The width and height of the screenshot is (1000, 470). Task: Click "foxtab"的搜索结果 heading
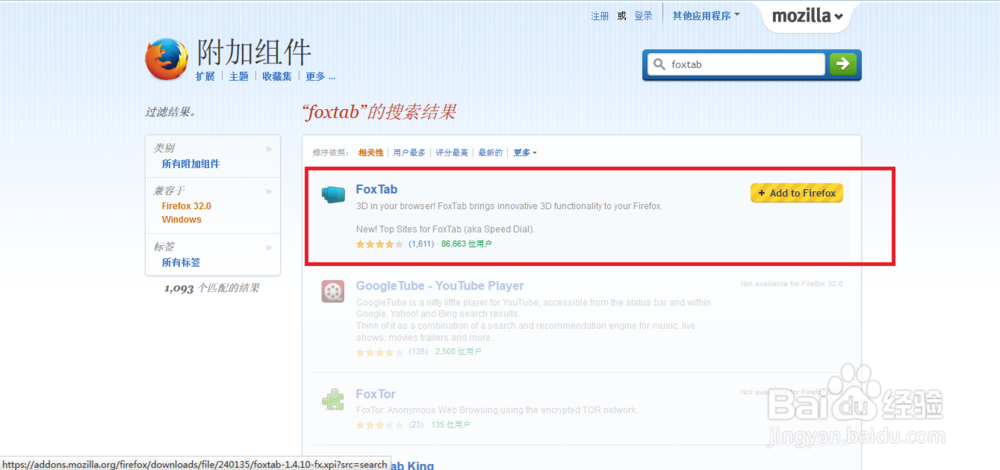[379, 112]
